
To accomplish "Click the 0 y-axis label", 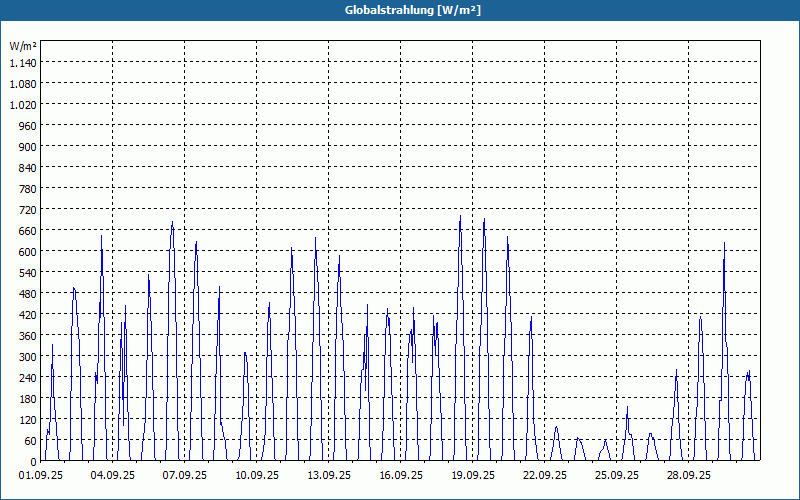I will tap(34, 462).
